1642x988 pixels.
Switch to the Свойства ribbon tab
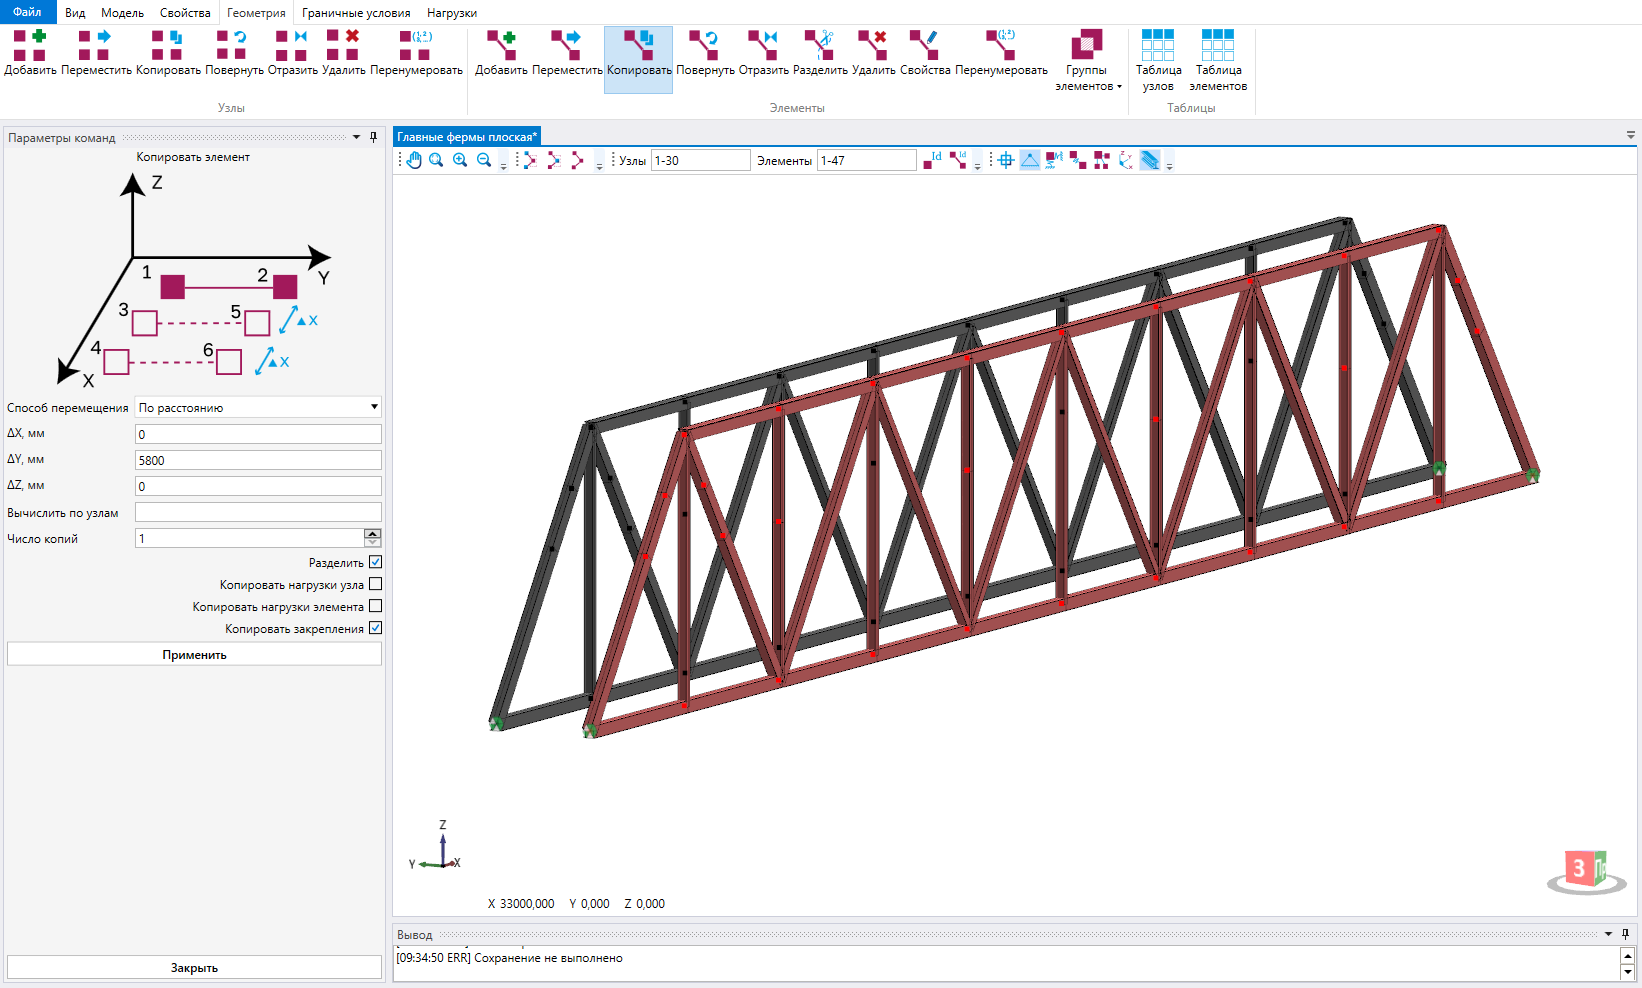185,13
